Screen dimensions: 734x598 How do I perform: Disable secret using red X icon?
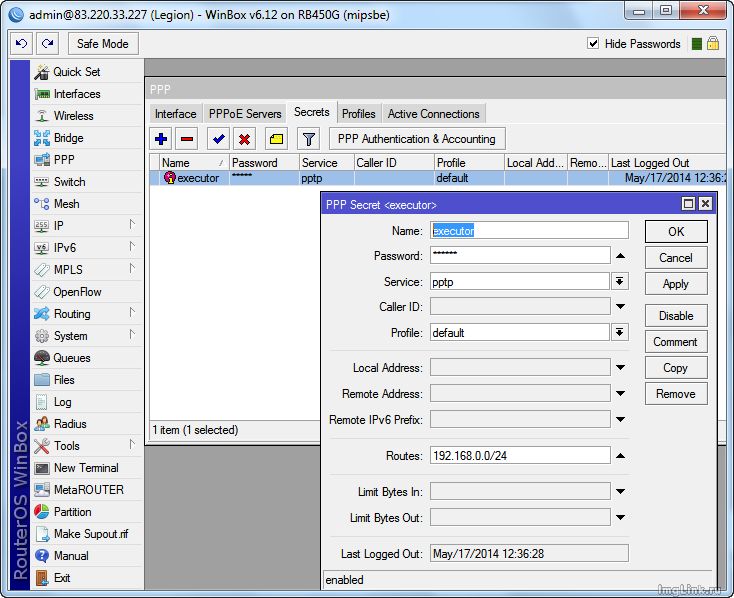point(244,139)
